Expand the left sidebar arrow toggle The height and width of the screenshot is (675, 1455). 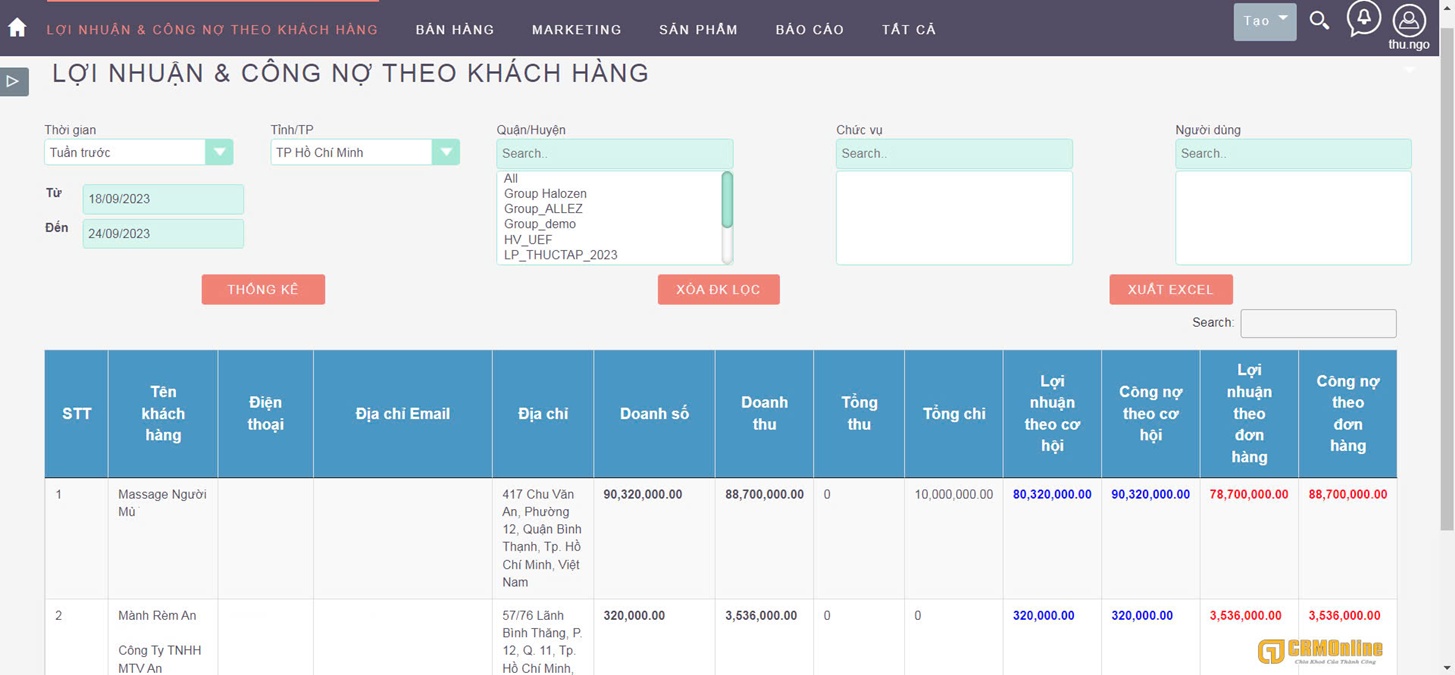point(14,81)
